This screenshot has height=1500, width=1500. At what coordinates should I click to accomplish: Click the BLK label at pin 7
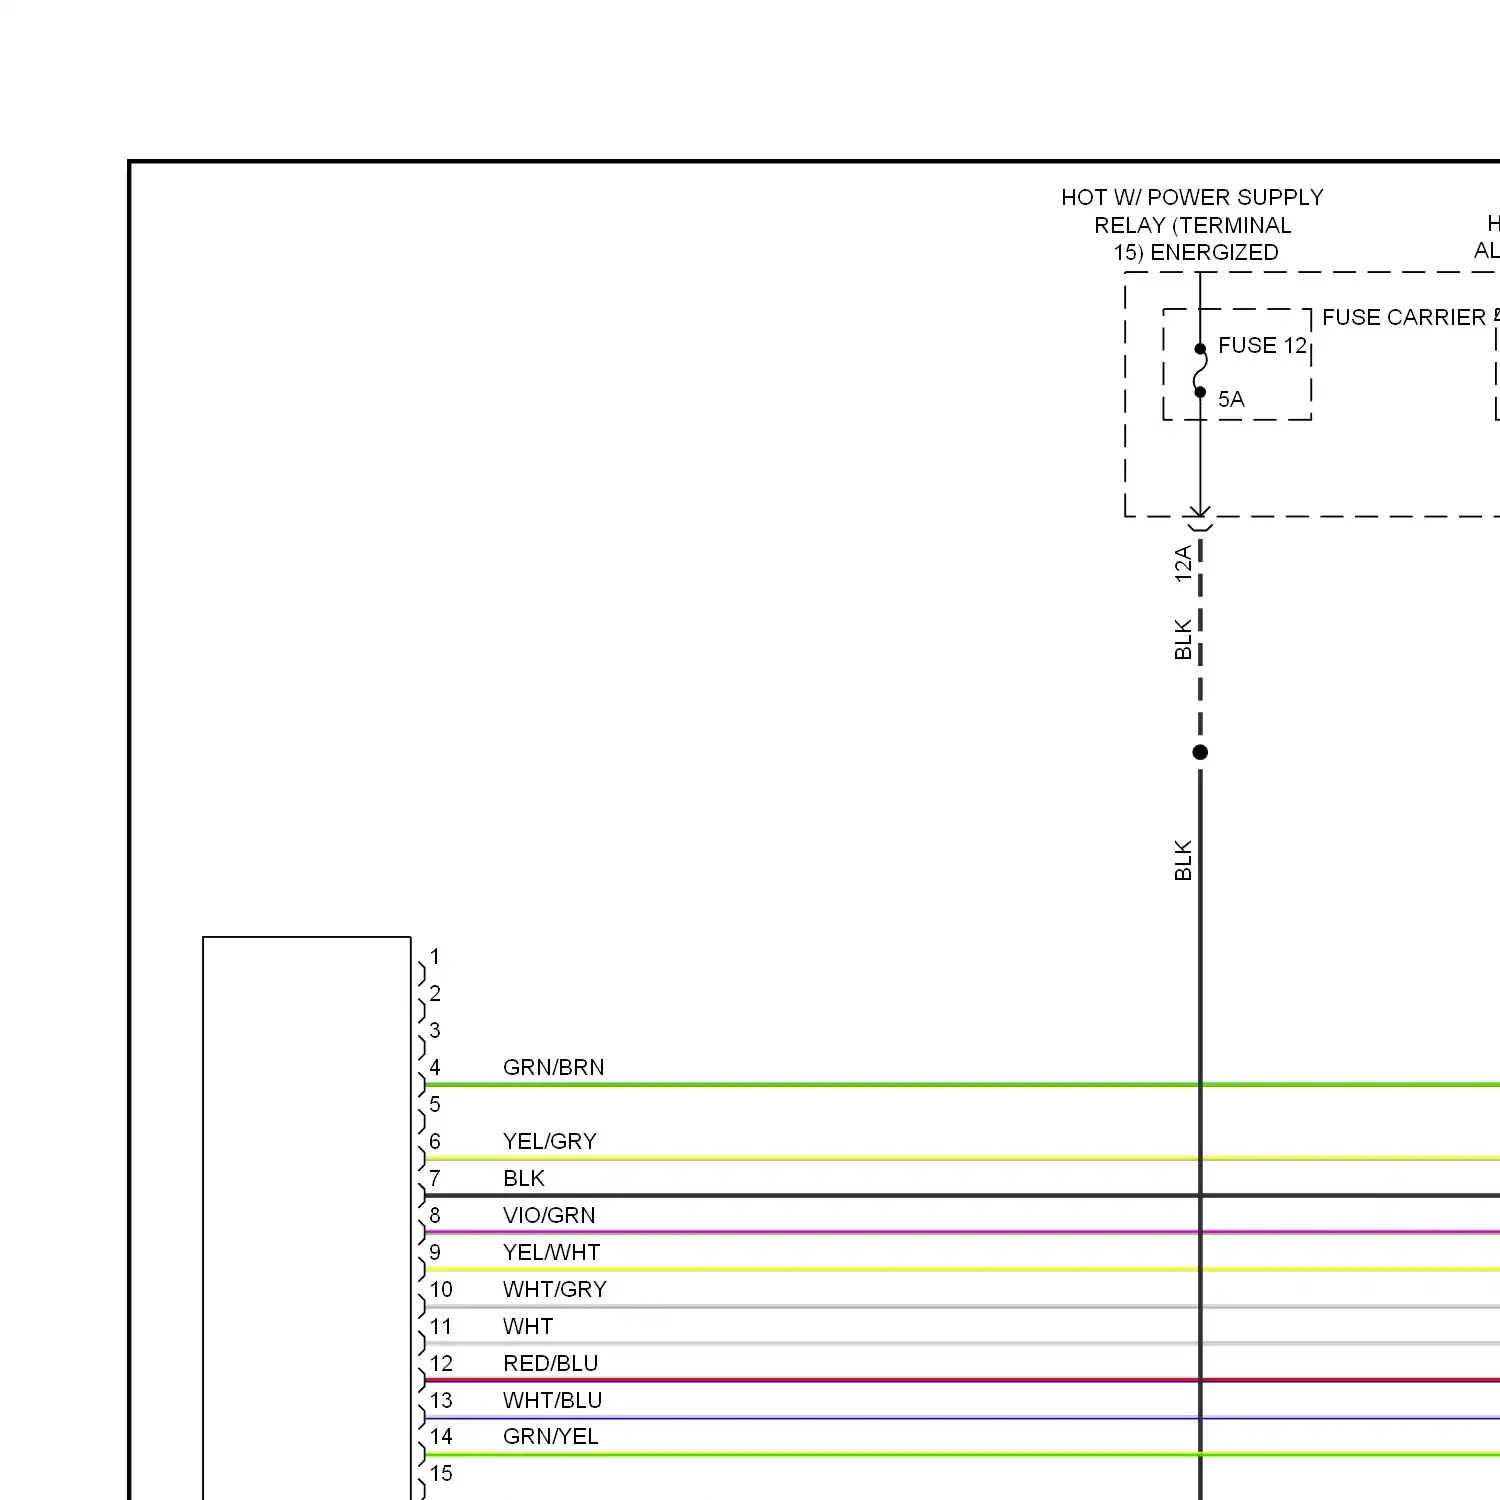523,1178
